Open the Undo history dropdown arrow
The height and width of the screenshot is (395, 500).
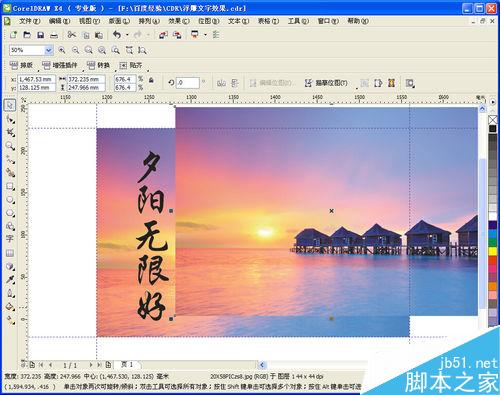point(127,35)
